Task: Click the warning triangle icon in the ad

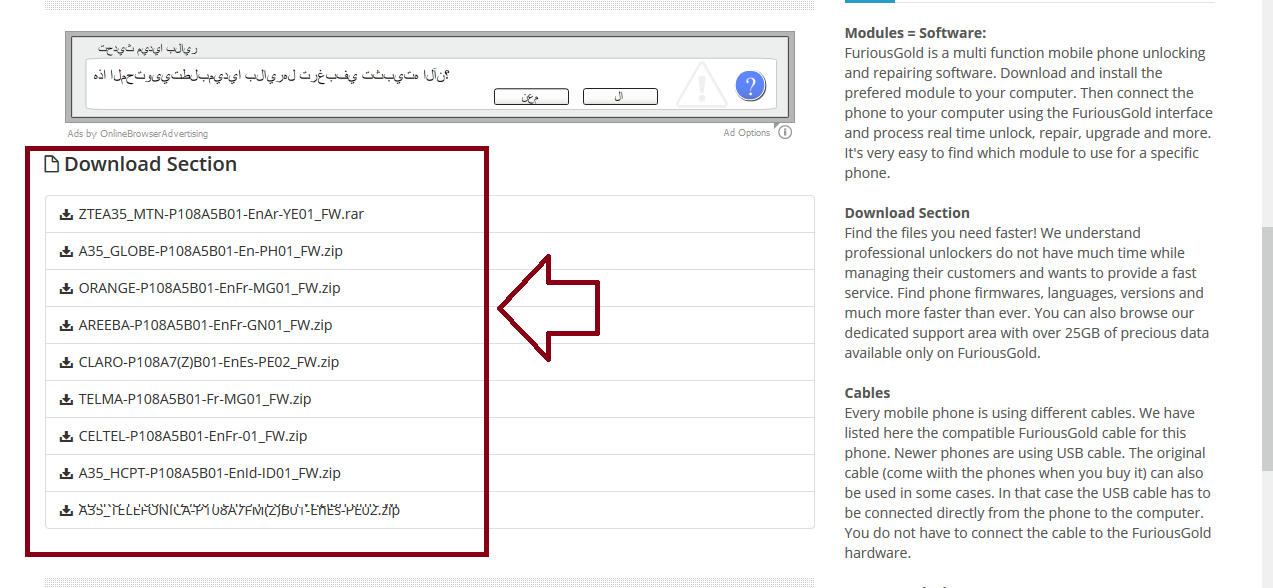Action: [702, 85]
